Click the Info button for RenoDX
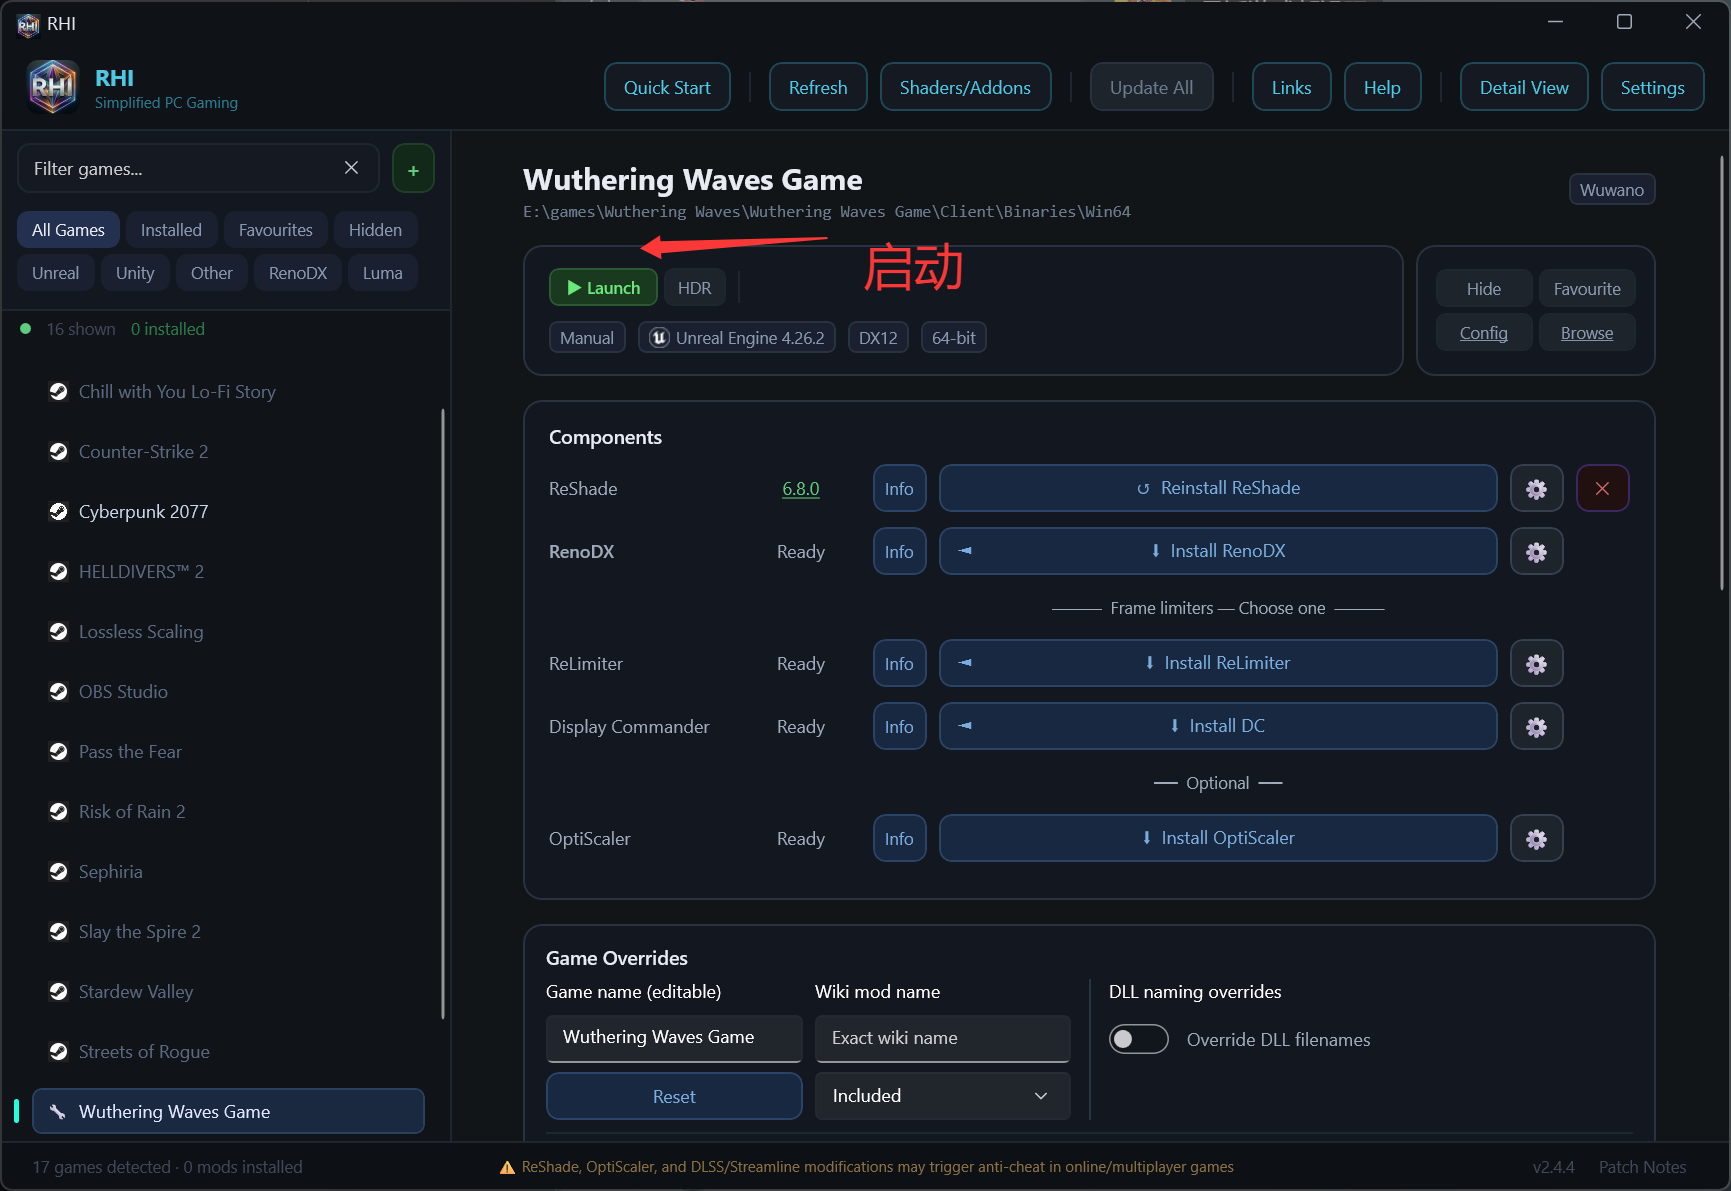This screenshot has height=1191, width=1731. point(899,552)
